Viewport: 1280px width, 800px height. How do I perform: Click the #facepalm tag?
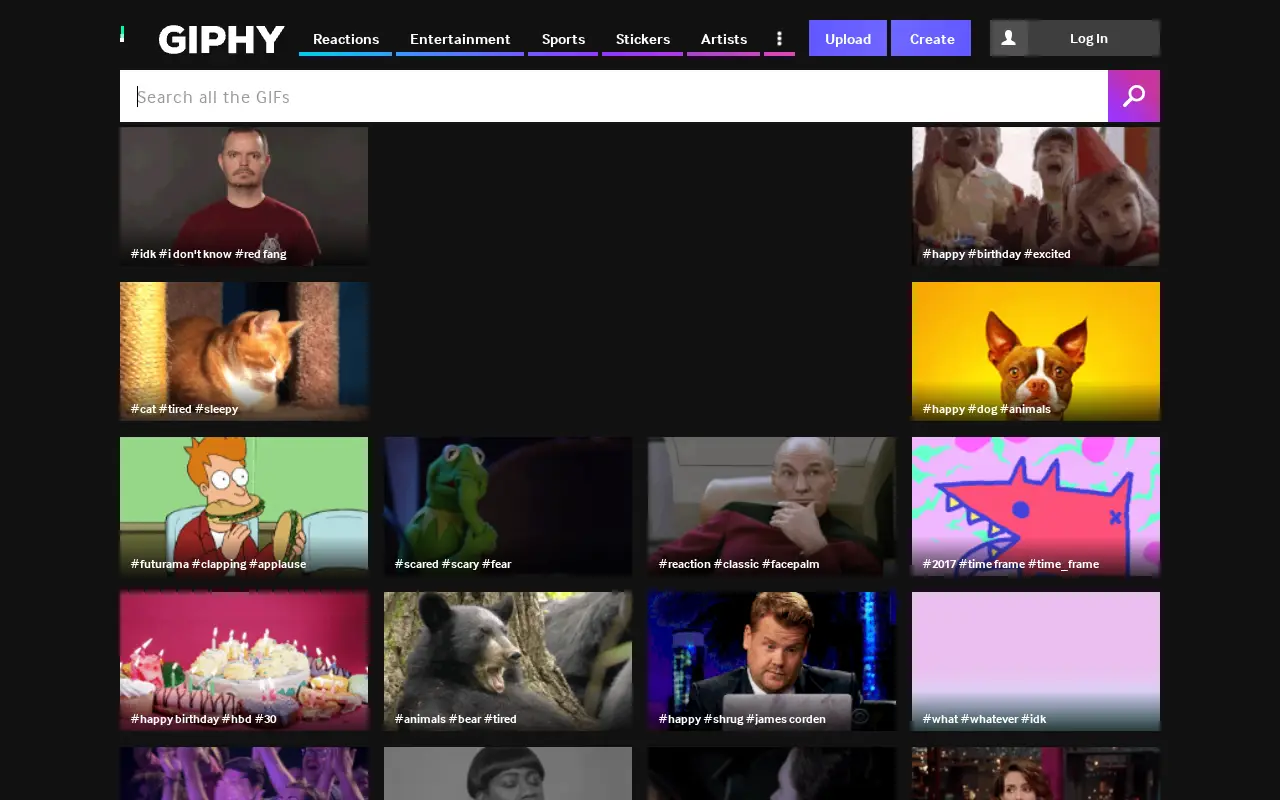coord(790,564)
